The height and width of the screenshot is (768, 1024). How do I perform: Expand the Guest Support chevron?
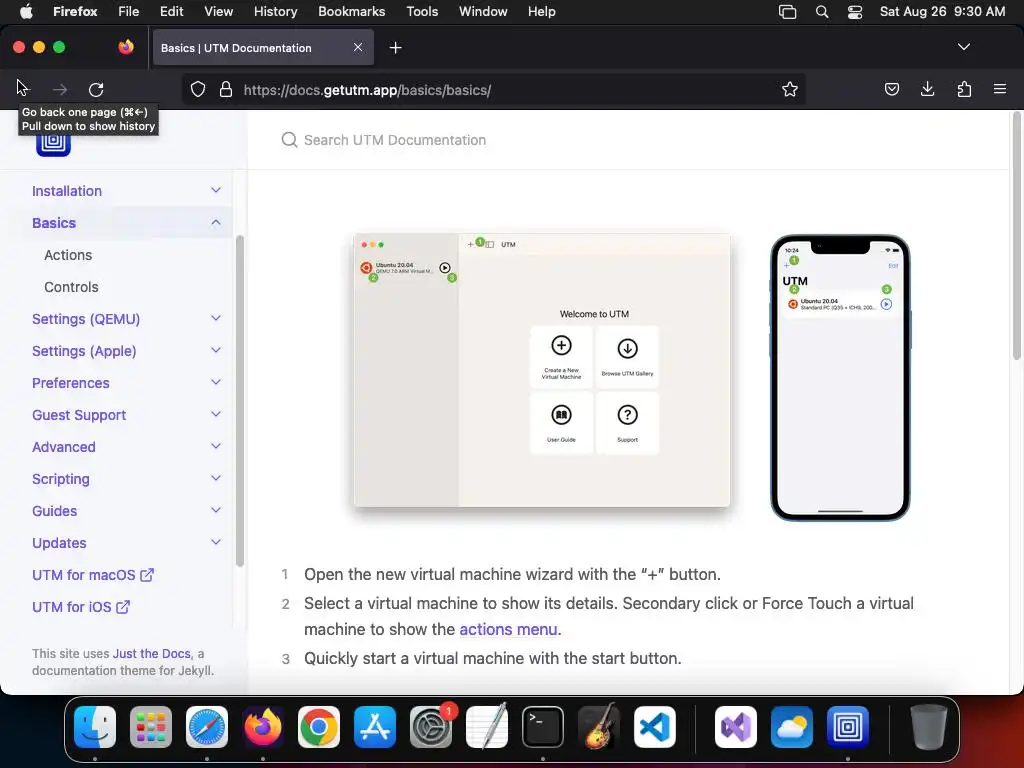[216, 414]
